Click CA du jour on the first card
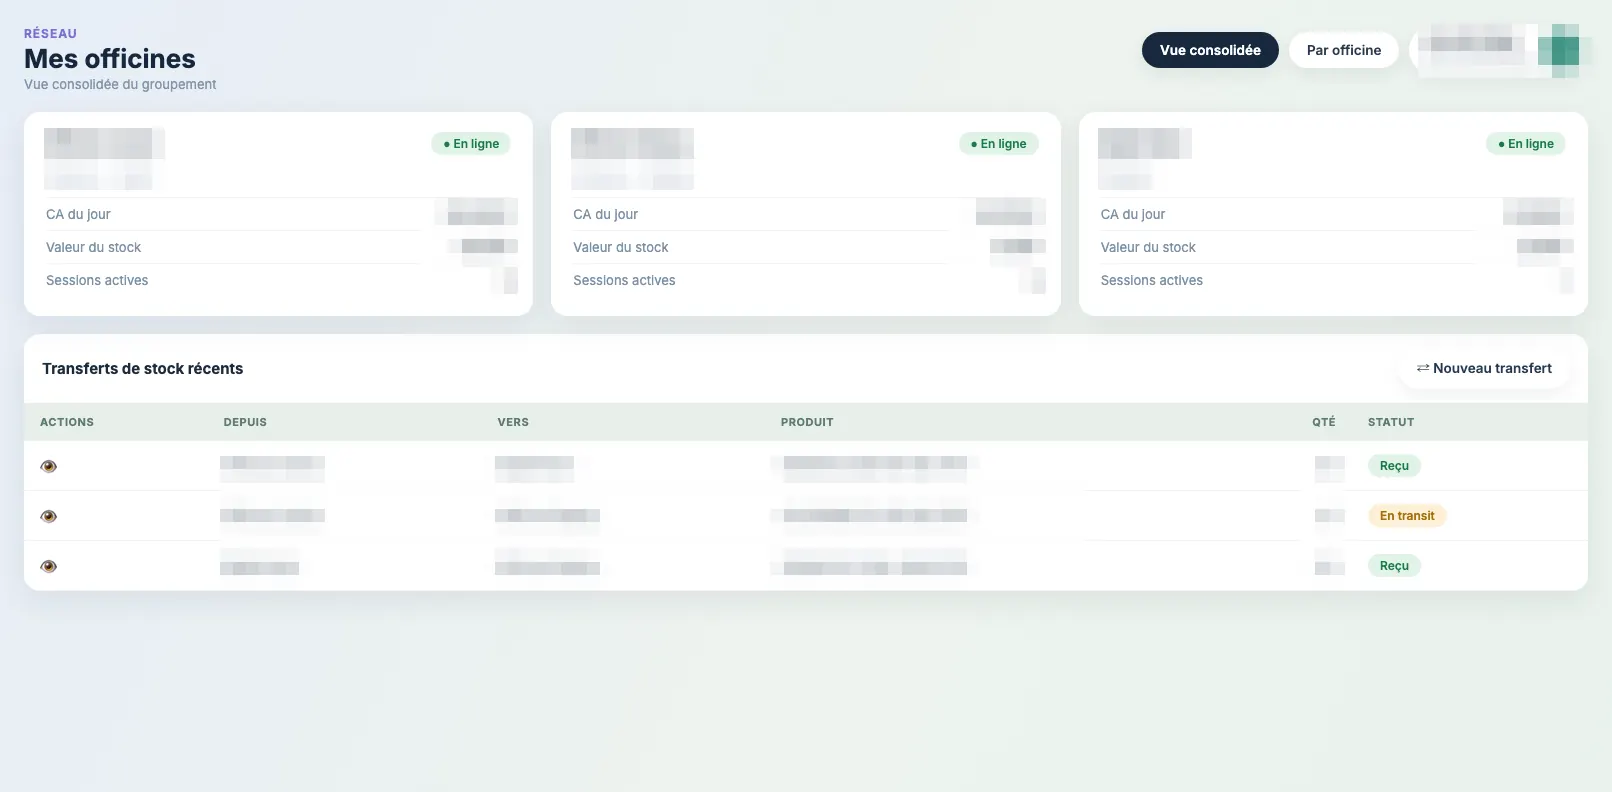The width and height of the screenshot is (1612, 792). (78, 214)
